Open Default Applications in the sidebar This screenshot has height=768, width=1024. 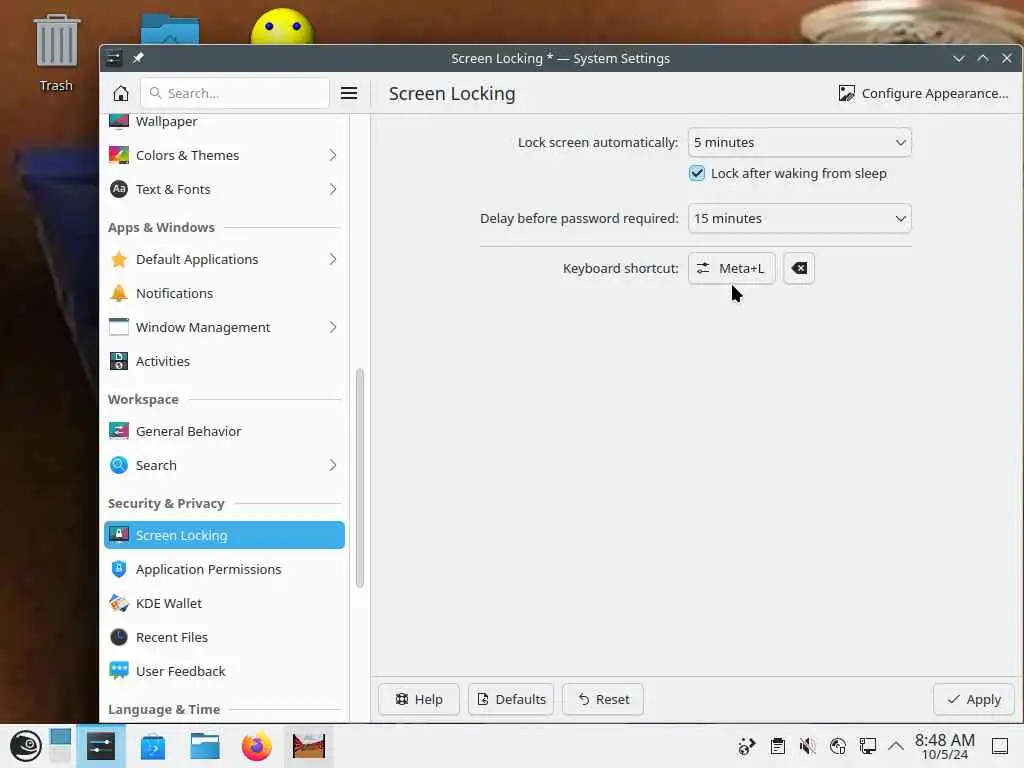[224, 259]
